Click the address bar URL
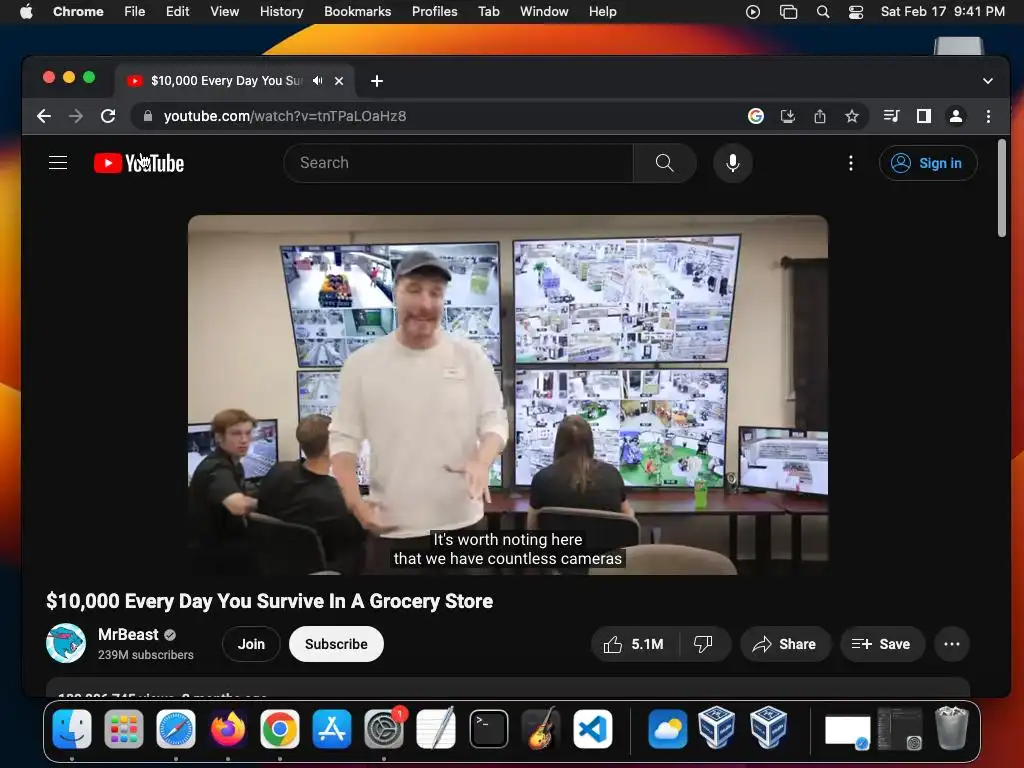This screenshot has height=768, width=1024. tap(285, 116)
